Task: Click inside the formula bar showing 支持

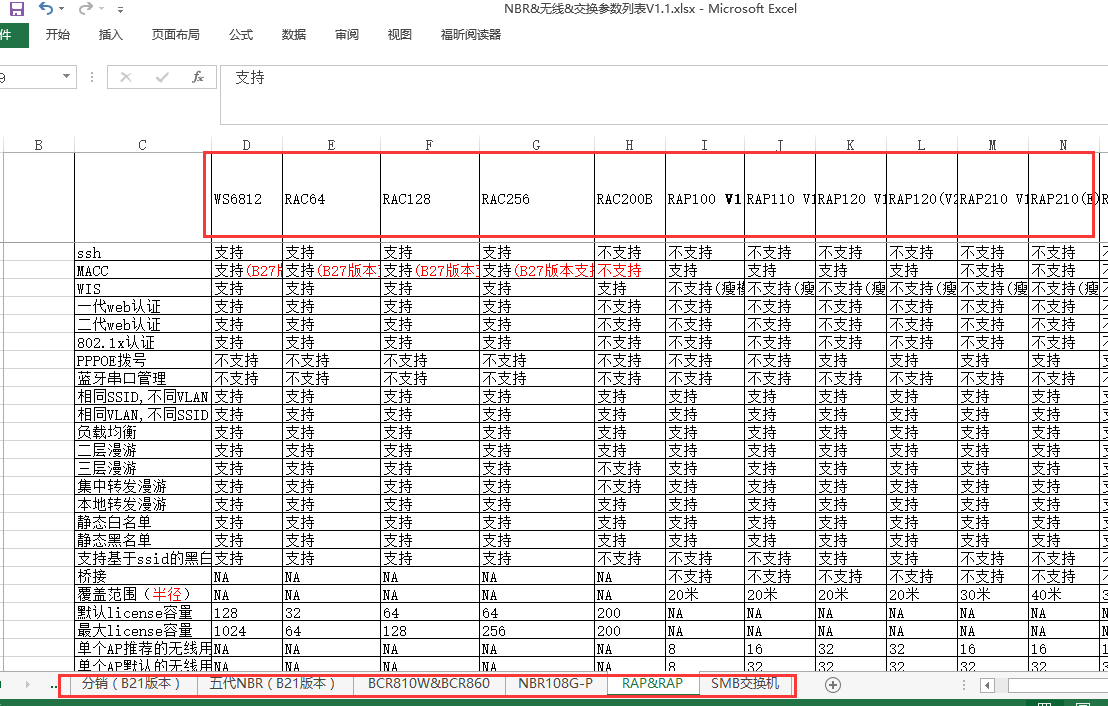Action: pos(664,95)
